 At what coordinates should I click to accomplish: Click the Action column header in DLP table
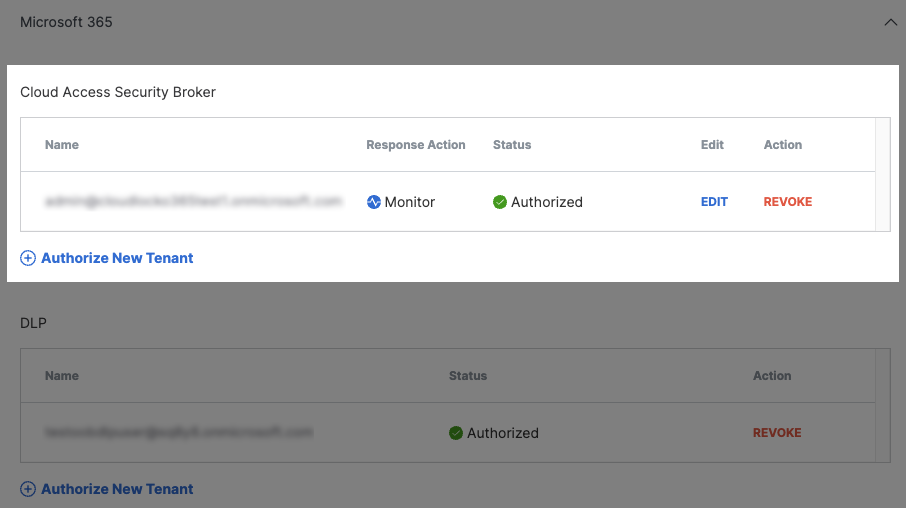pyautogui.click(x=772, y=376)
